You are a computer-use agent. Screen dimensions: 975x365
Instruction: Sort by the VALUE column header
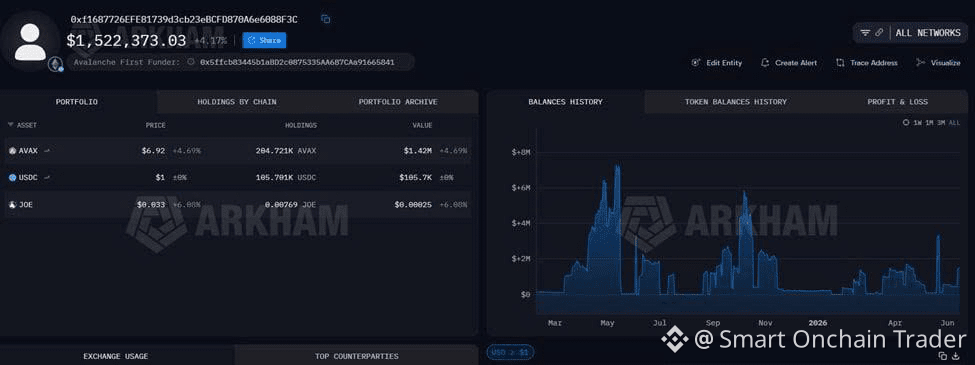pos(422,125)
